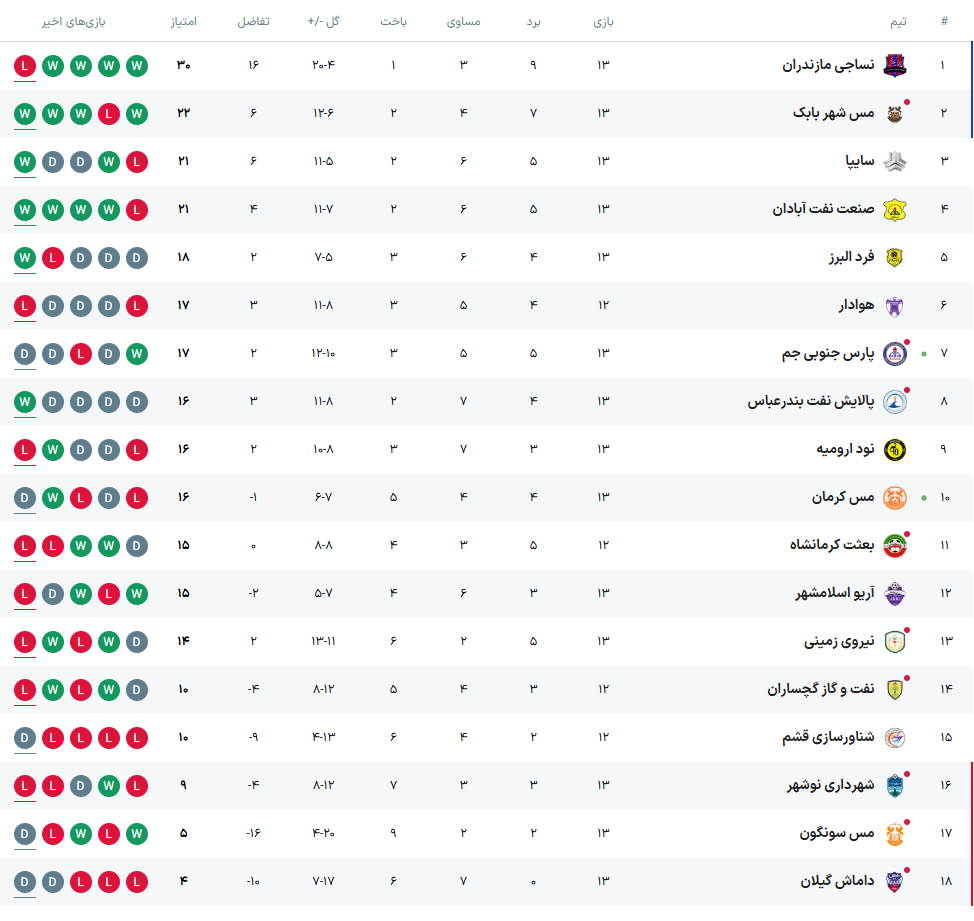Click the مس کرمان orange logo
This screenshot has height=921, width=974.
895,497
